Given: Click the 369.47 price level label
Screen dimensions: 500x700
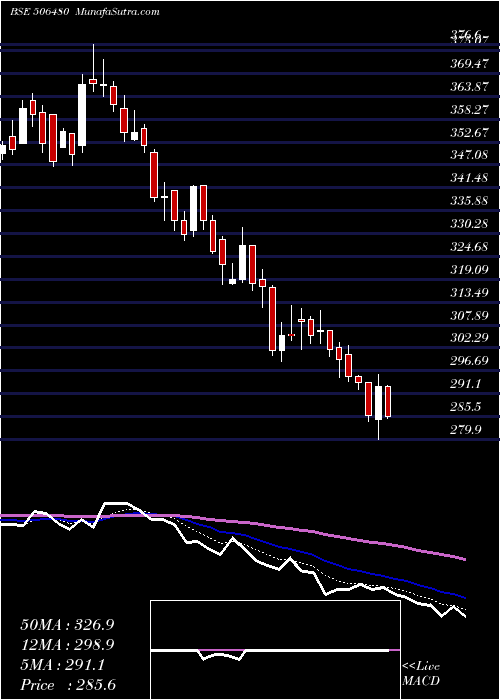Looking at the screenshot, I should [x=469, y=64].
